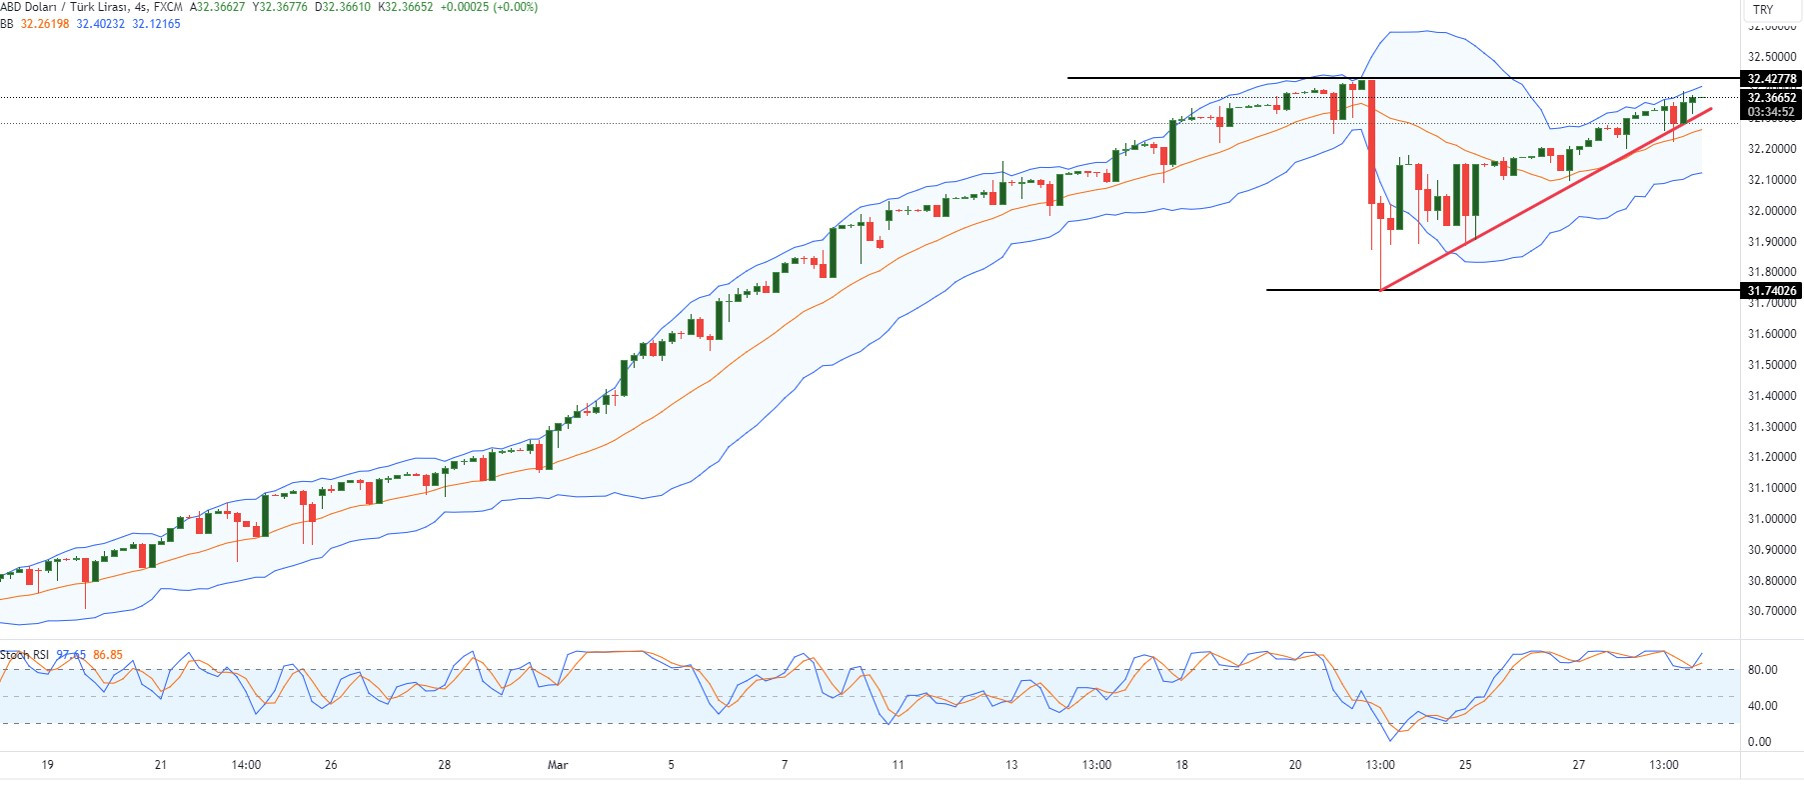Click the 31.50000 price axis label
The height and width of the screenshot is (787, 1804).
[1771, 365]
